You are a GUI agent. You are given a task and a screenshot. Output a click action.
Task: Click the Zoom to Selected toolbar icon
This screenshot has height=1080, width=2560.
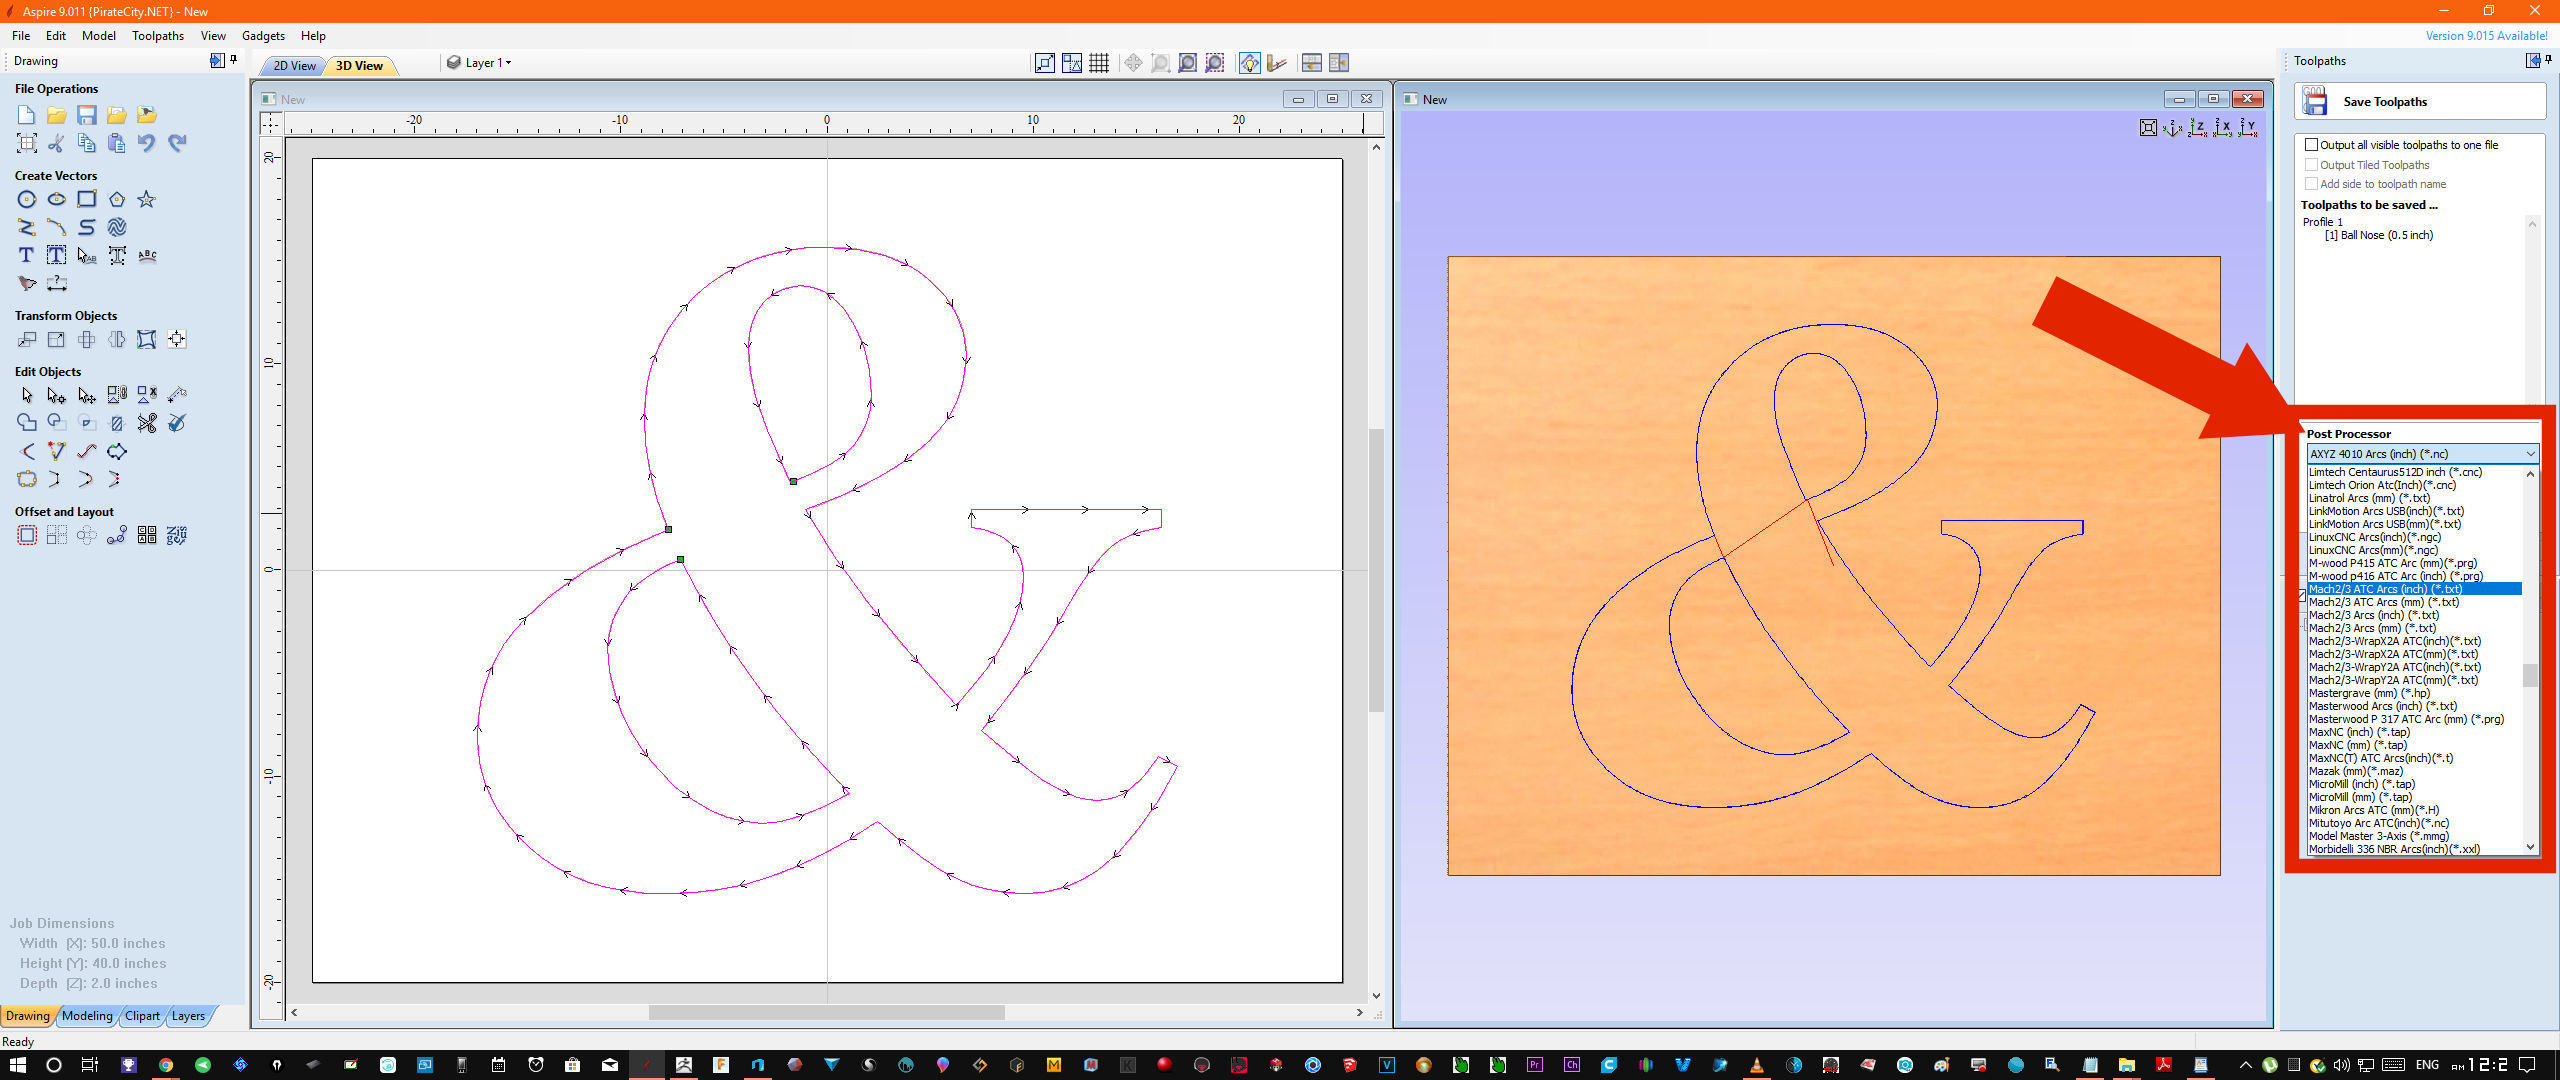pos(1214,63)
